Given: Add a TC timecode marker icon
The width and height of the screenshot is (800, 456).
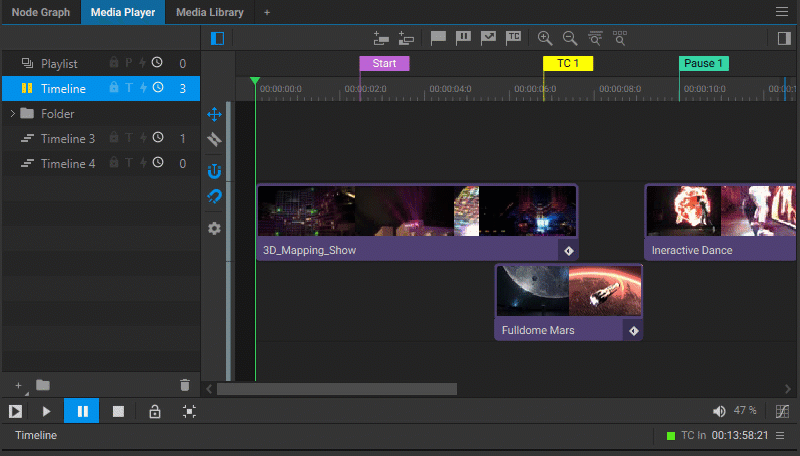Looking at the screenshot, I should pyautogui.click(x=513, y=38).
